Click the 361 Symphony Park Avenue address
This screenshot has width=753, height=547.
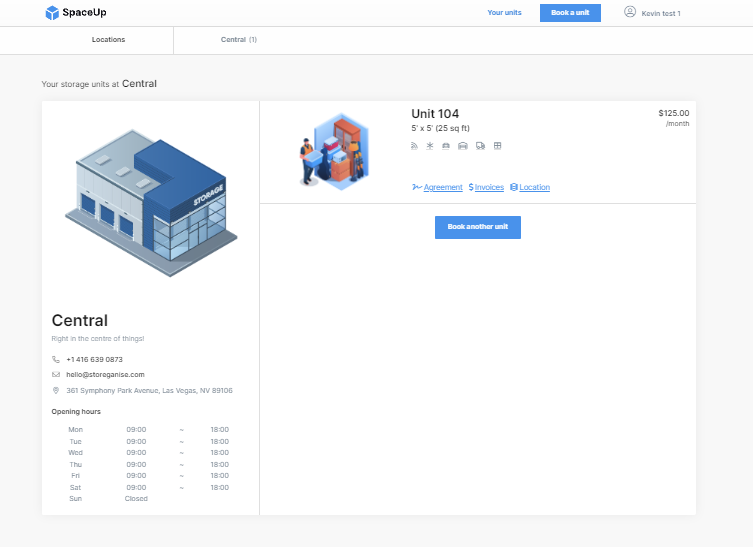point(149,390)
